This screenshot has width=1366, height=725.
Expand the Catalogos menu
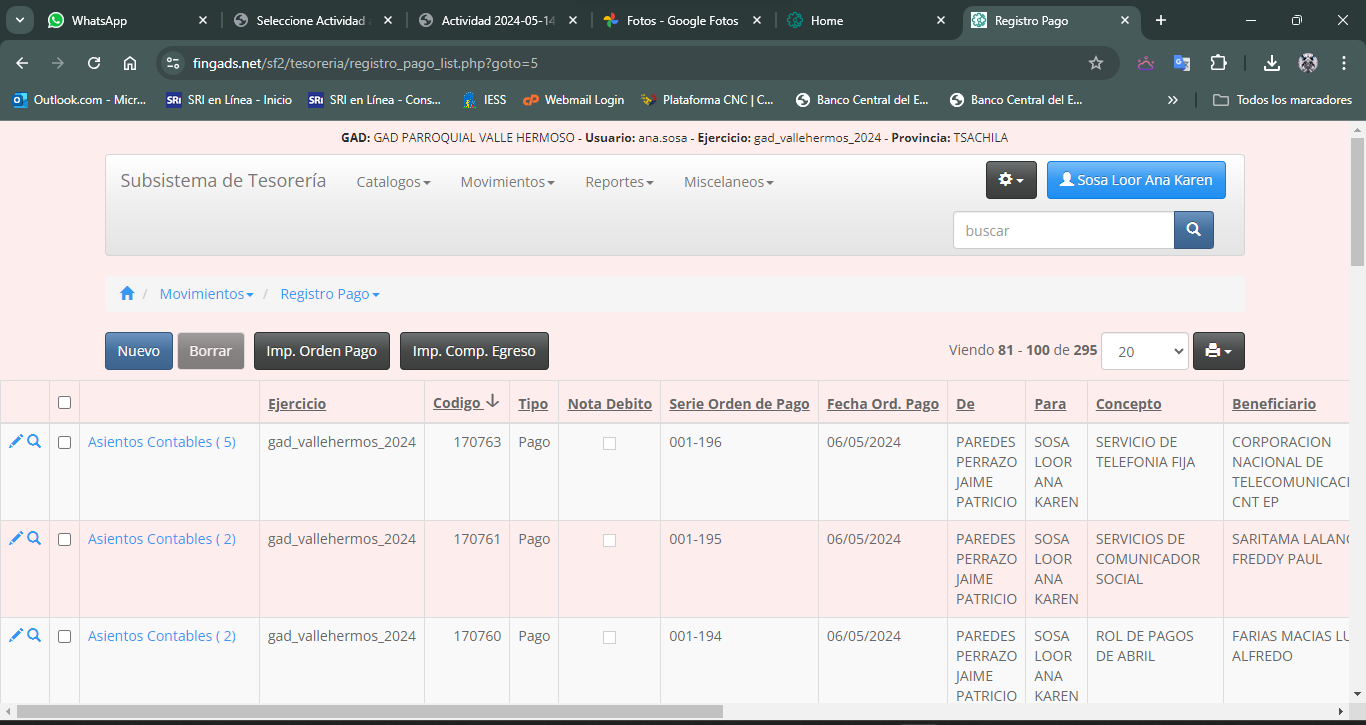[393, 182]
